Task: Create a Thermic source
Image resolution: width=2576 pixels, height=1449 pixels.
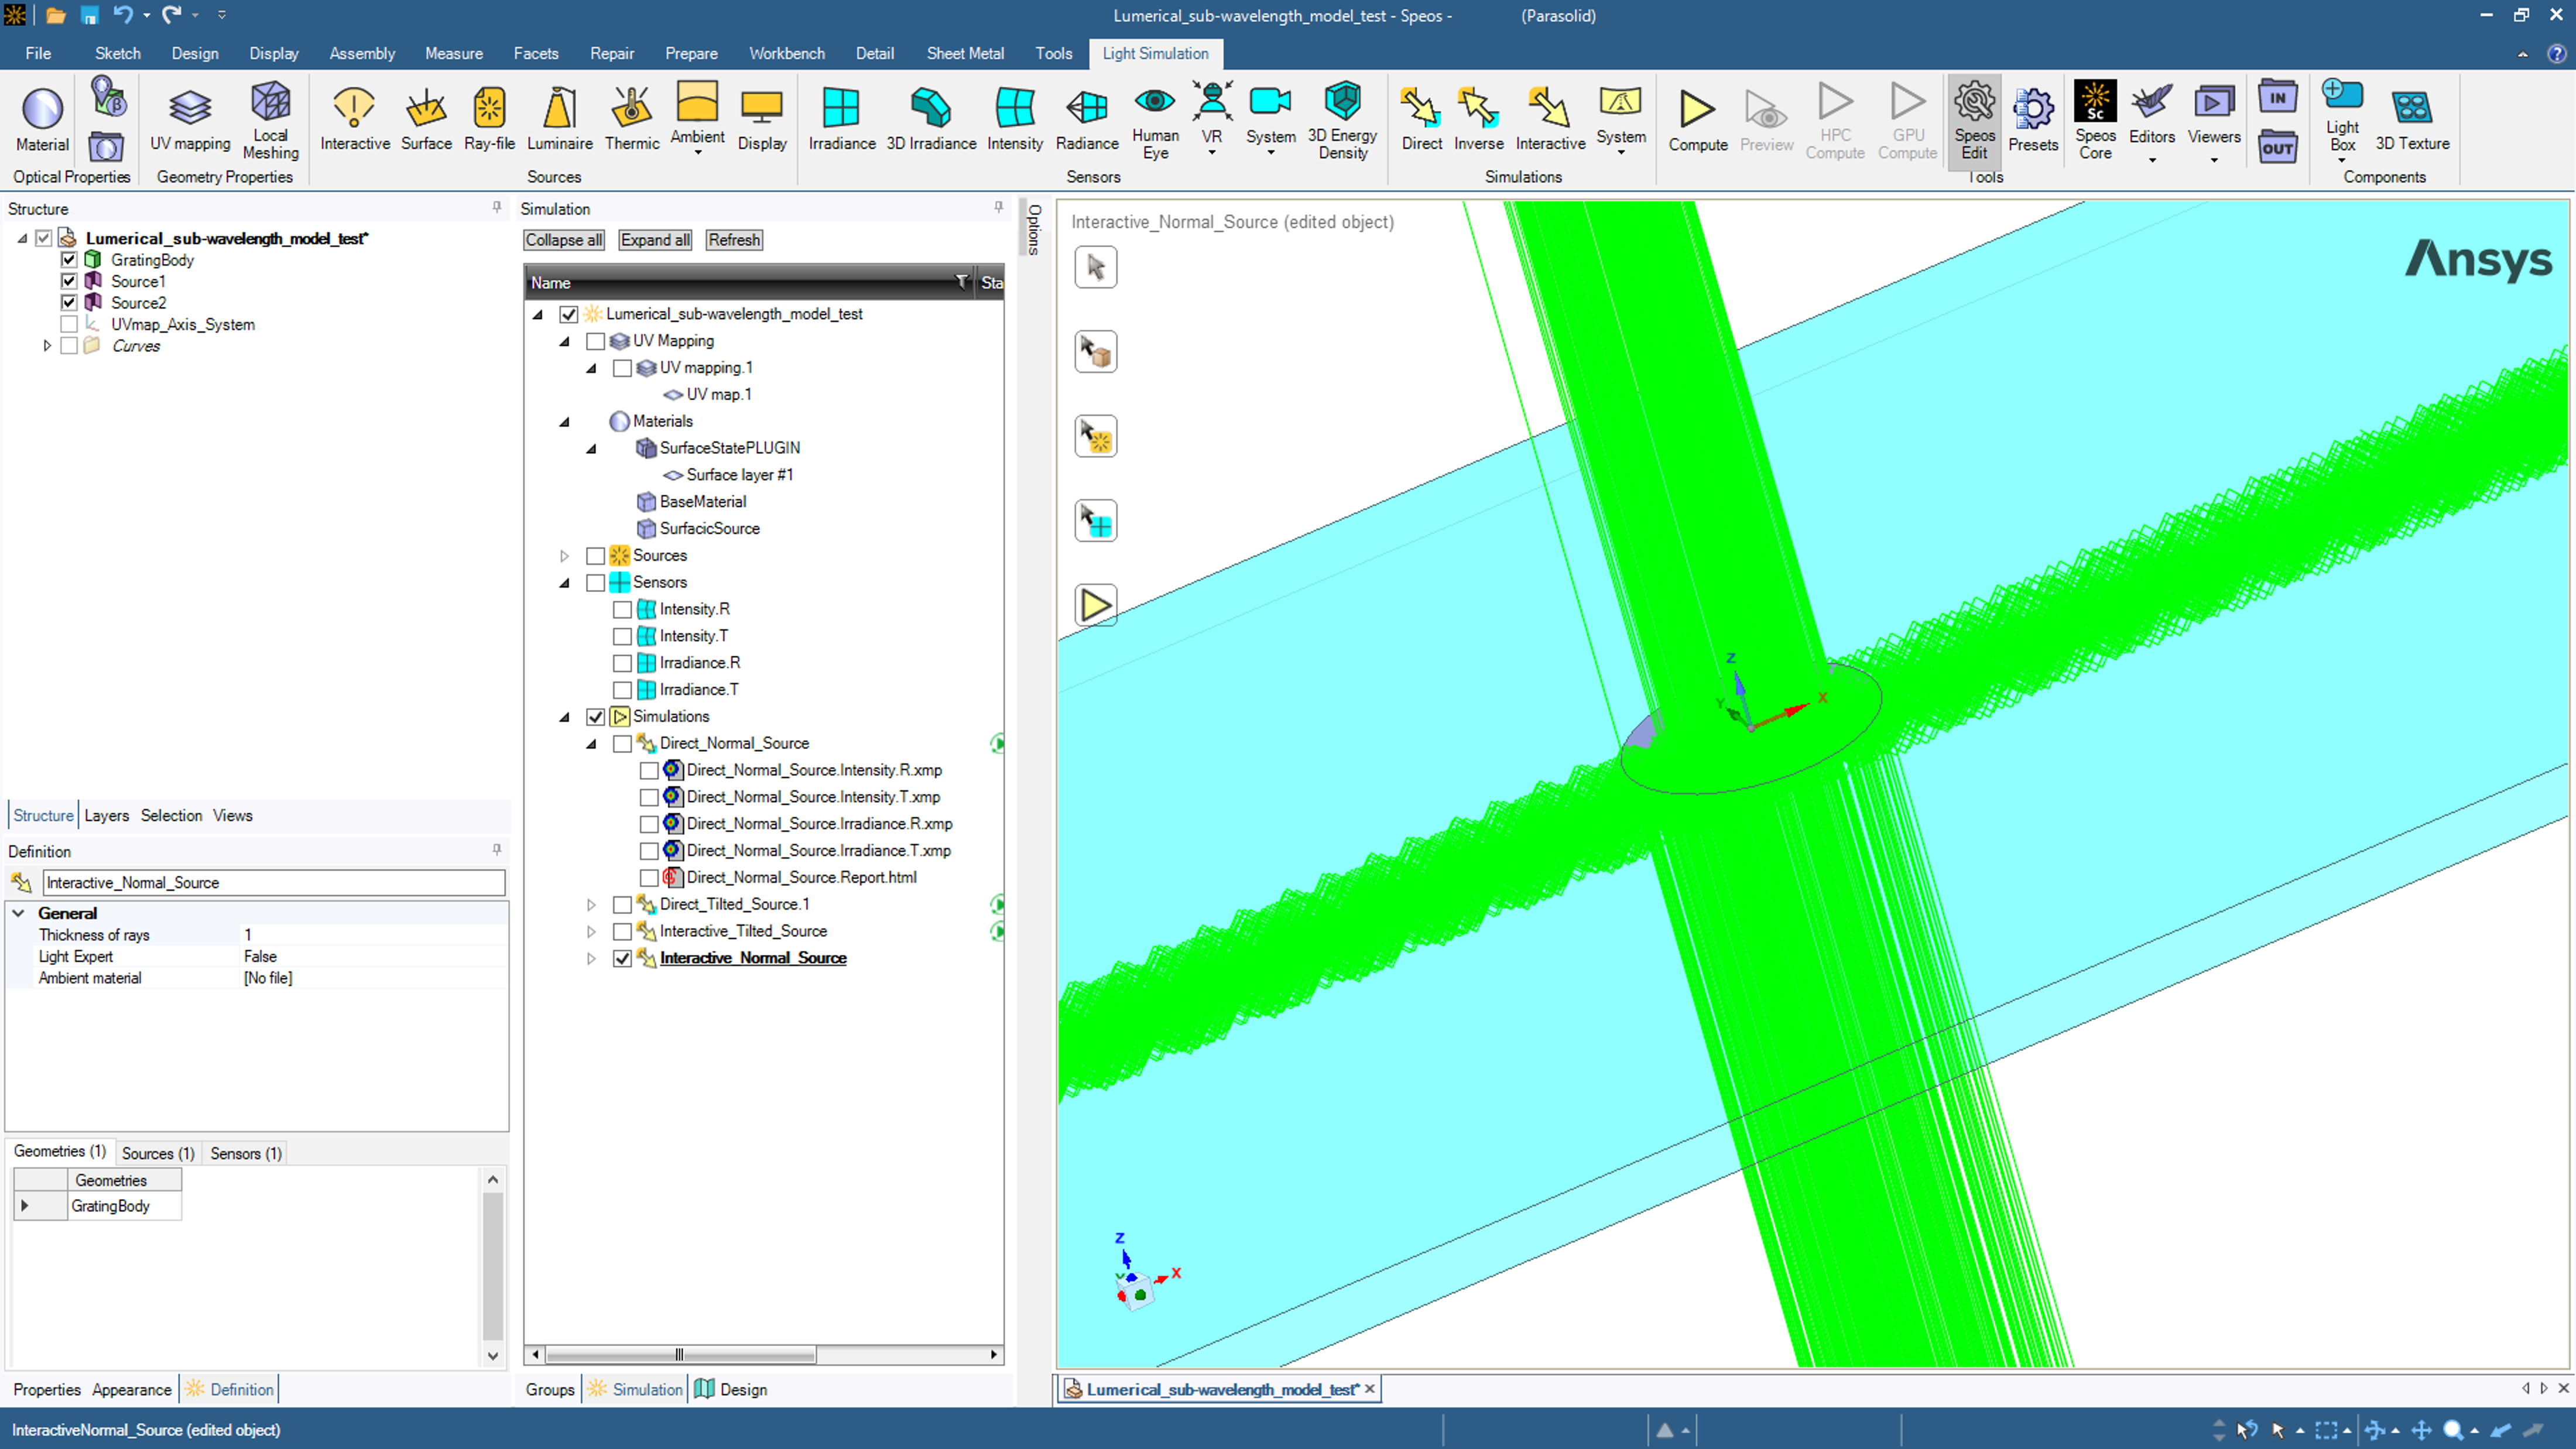Action: (632, 119)
